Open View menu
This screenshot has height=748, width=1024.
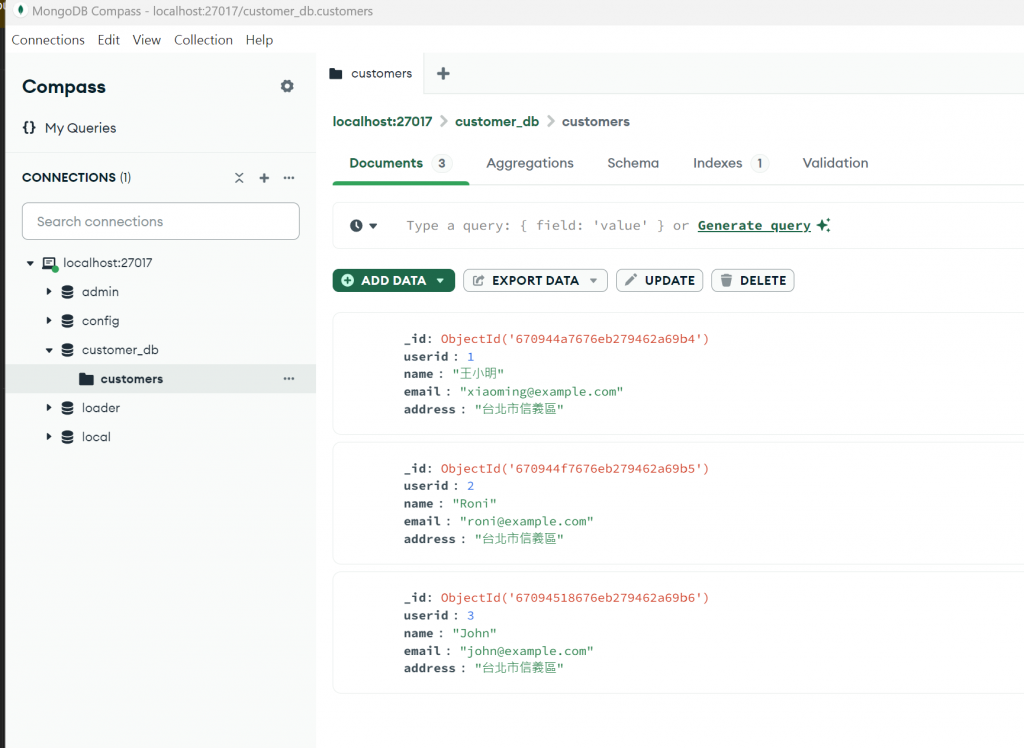146,40
